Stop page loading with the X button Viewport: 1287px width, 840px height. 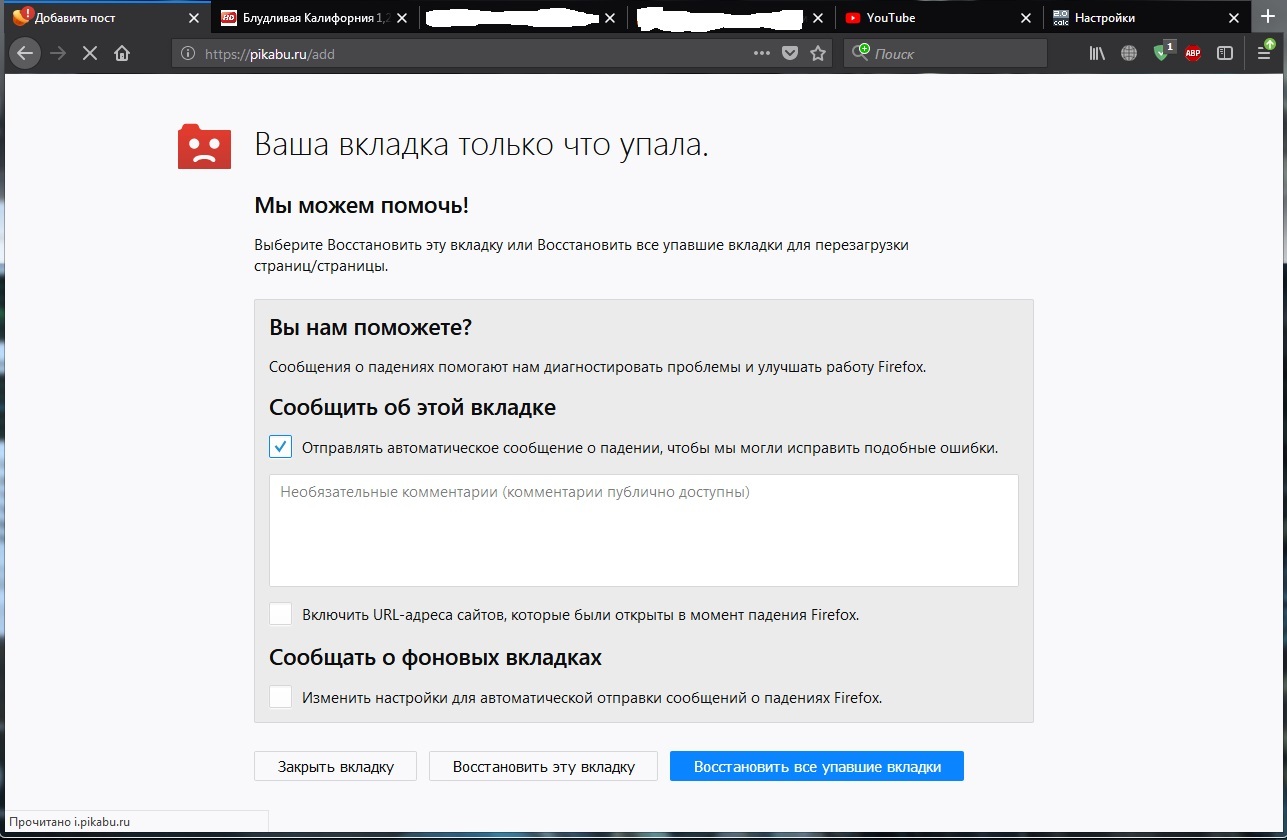tap(90, 54)
